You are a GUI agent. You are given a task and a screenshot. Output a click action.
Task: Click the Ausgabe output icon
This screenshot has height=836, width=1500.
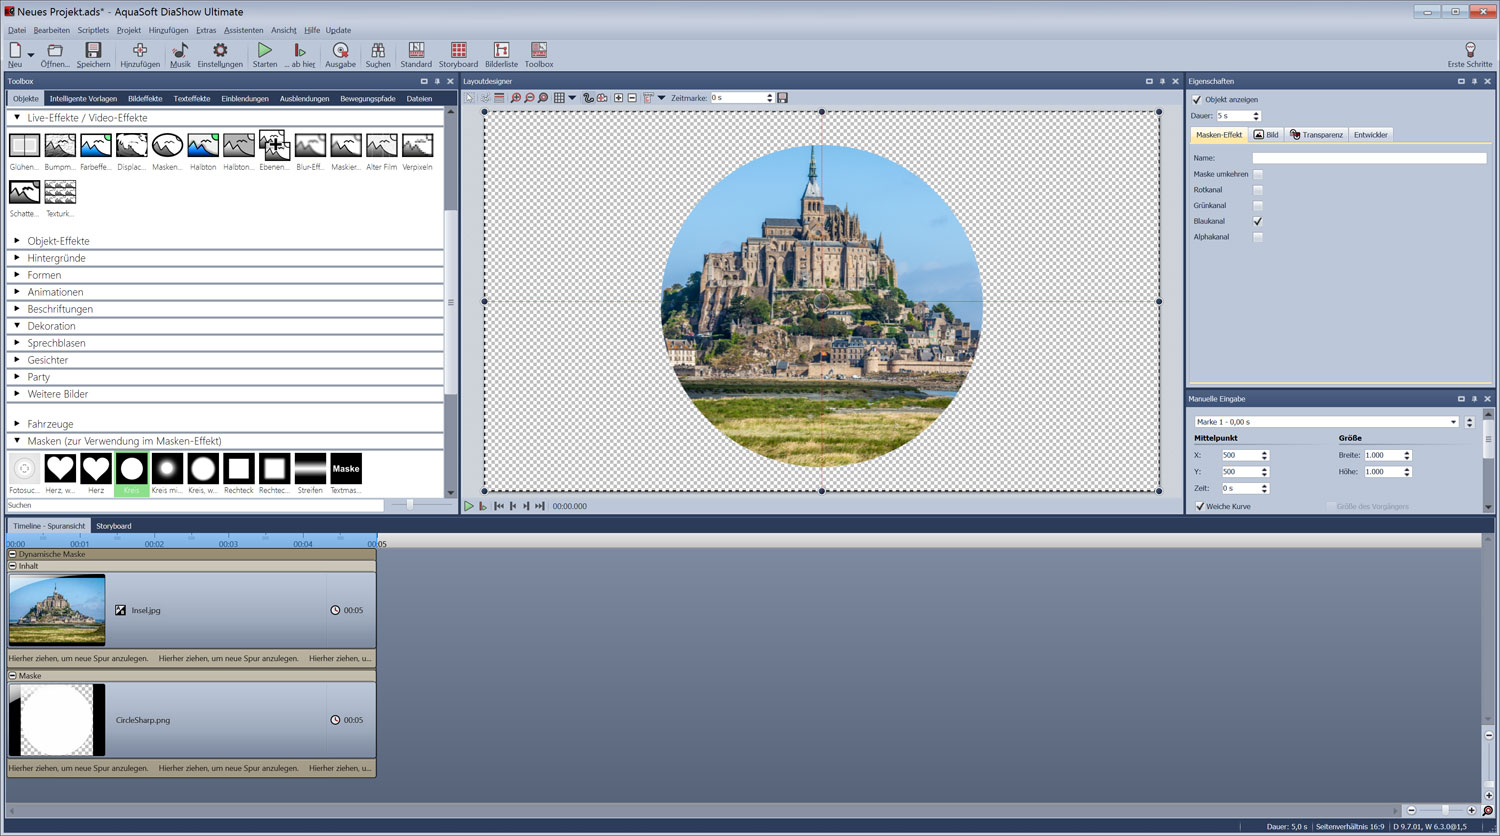pyautogui.click(x=340, y=50)
